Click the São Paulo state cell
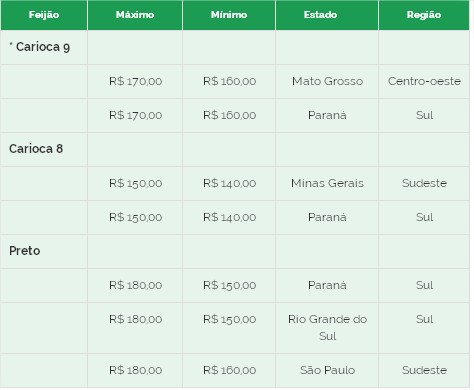Screen dimensions: 474x390 [327, 370]
